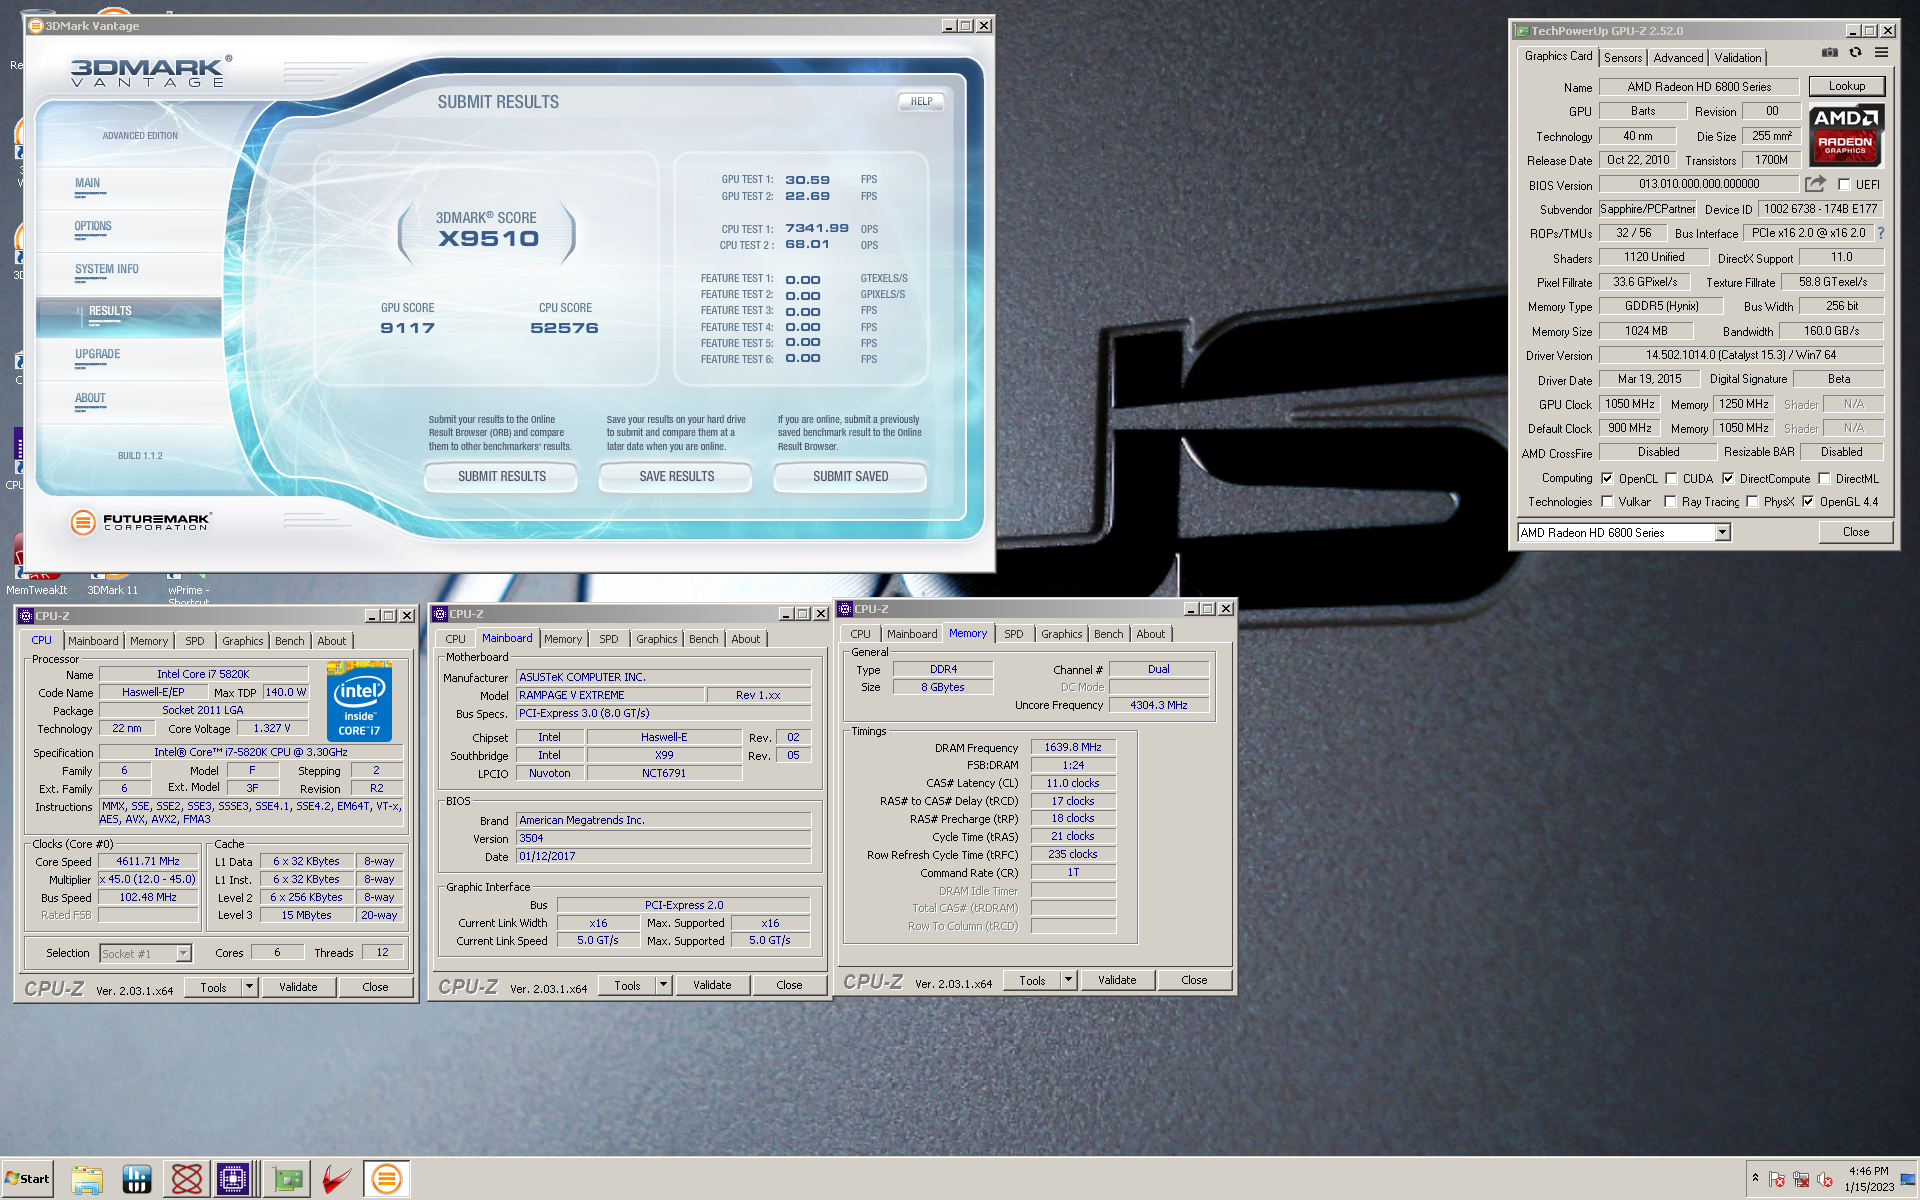Show hidden system tray icons
1920x1200 pixels.
coord(1755,1178)
